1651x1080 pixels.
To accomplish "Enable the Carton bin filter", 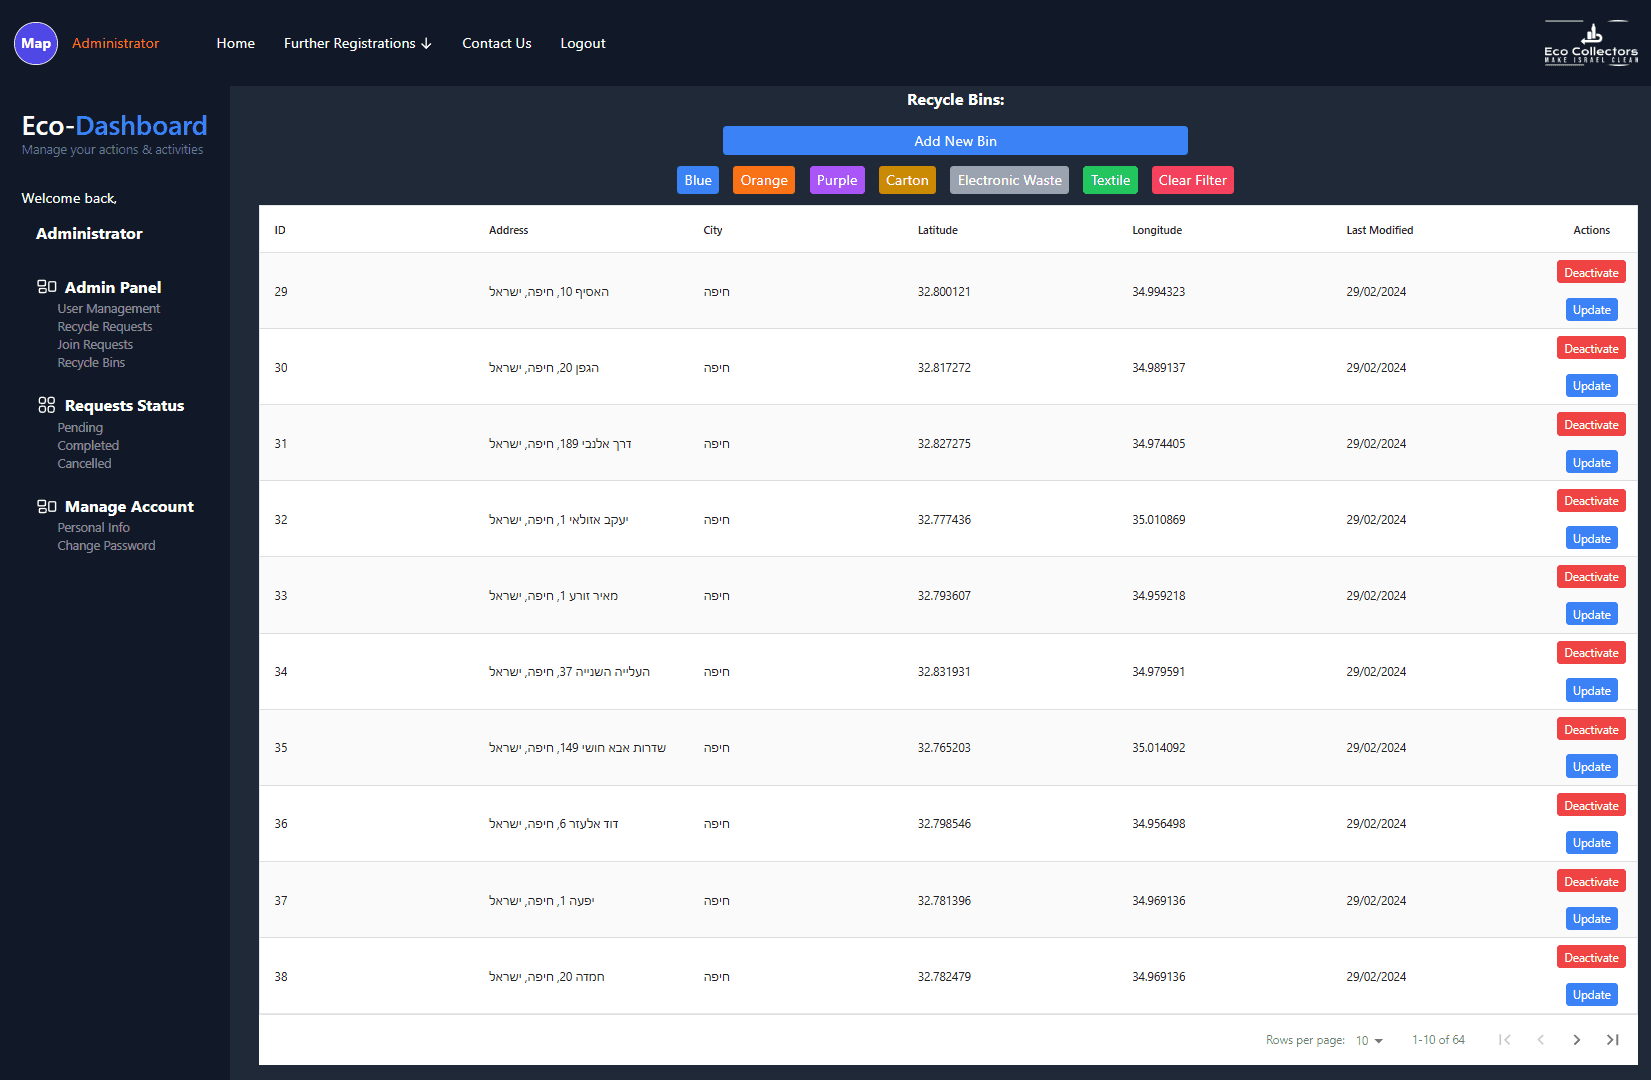I will (907, 180).
